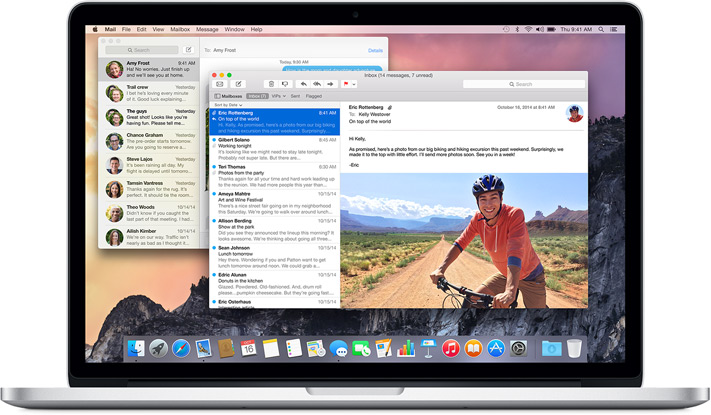The width and height of the screenshot is (711, 415).
Task: Select the Sent tab in favorites bar
Action: [294, 96]
